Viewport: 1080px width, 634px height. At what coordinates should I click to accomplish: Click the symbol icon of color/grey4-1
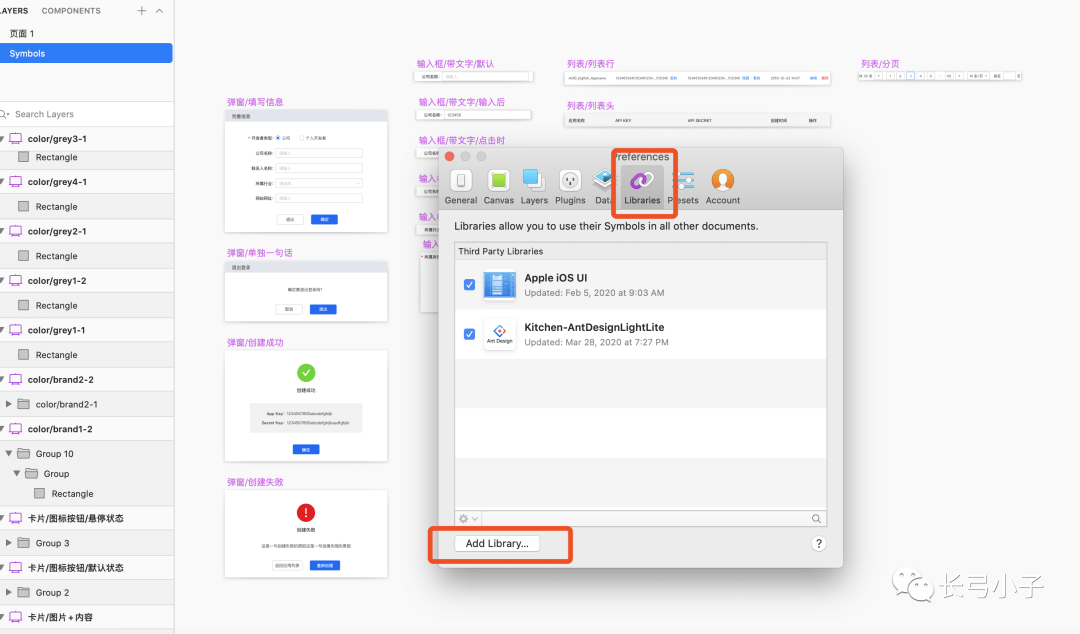pos(16,182)
